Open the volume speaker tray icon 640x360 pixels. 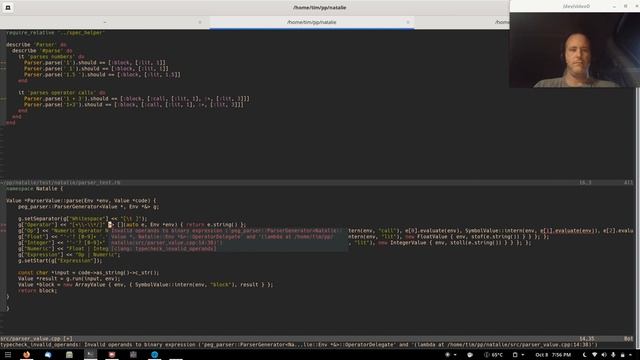pyautogui.click(x=604, y=355)
